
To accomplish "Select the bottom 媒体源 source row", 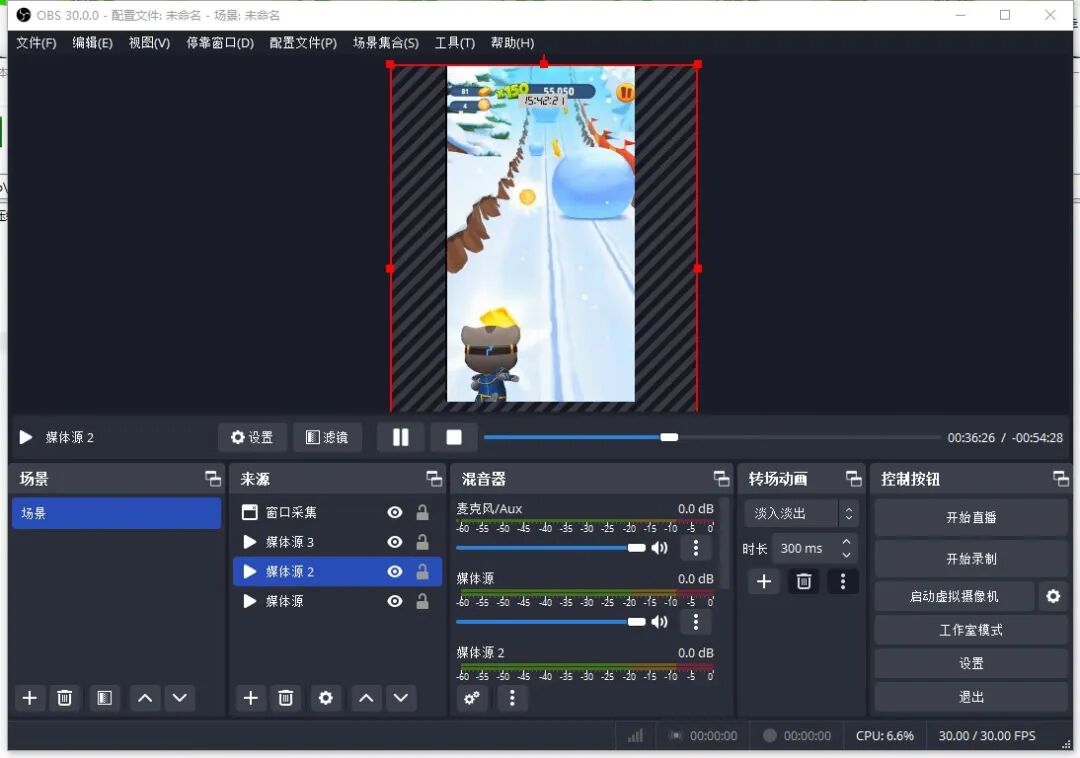I will click(338, 601).
